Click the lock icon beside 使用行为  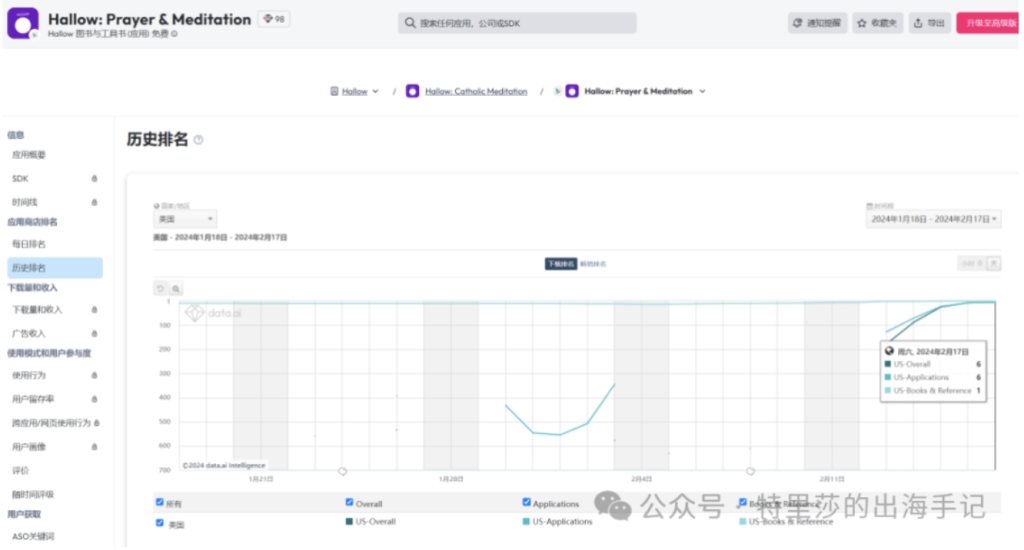95,376
